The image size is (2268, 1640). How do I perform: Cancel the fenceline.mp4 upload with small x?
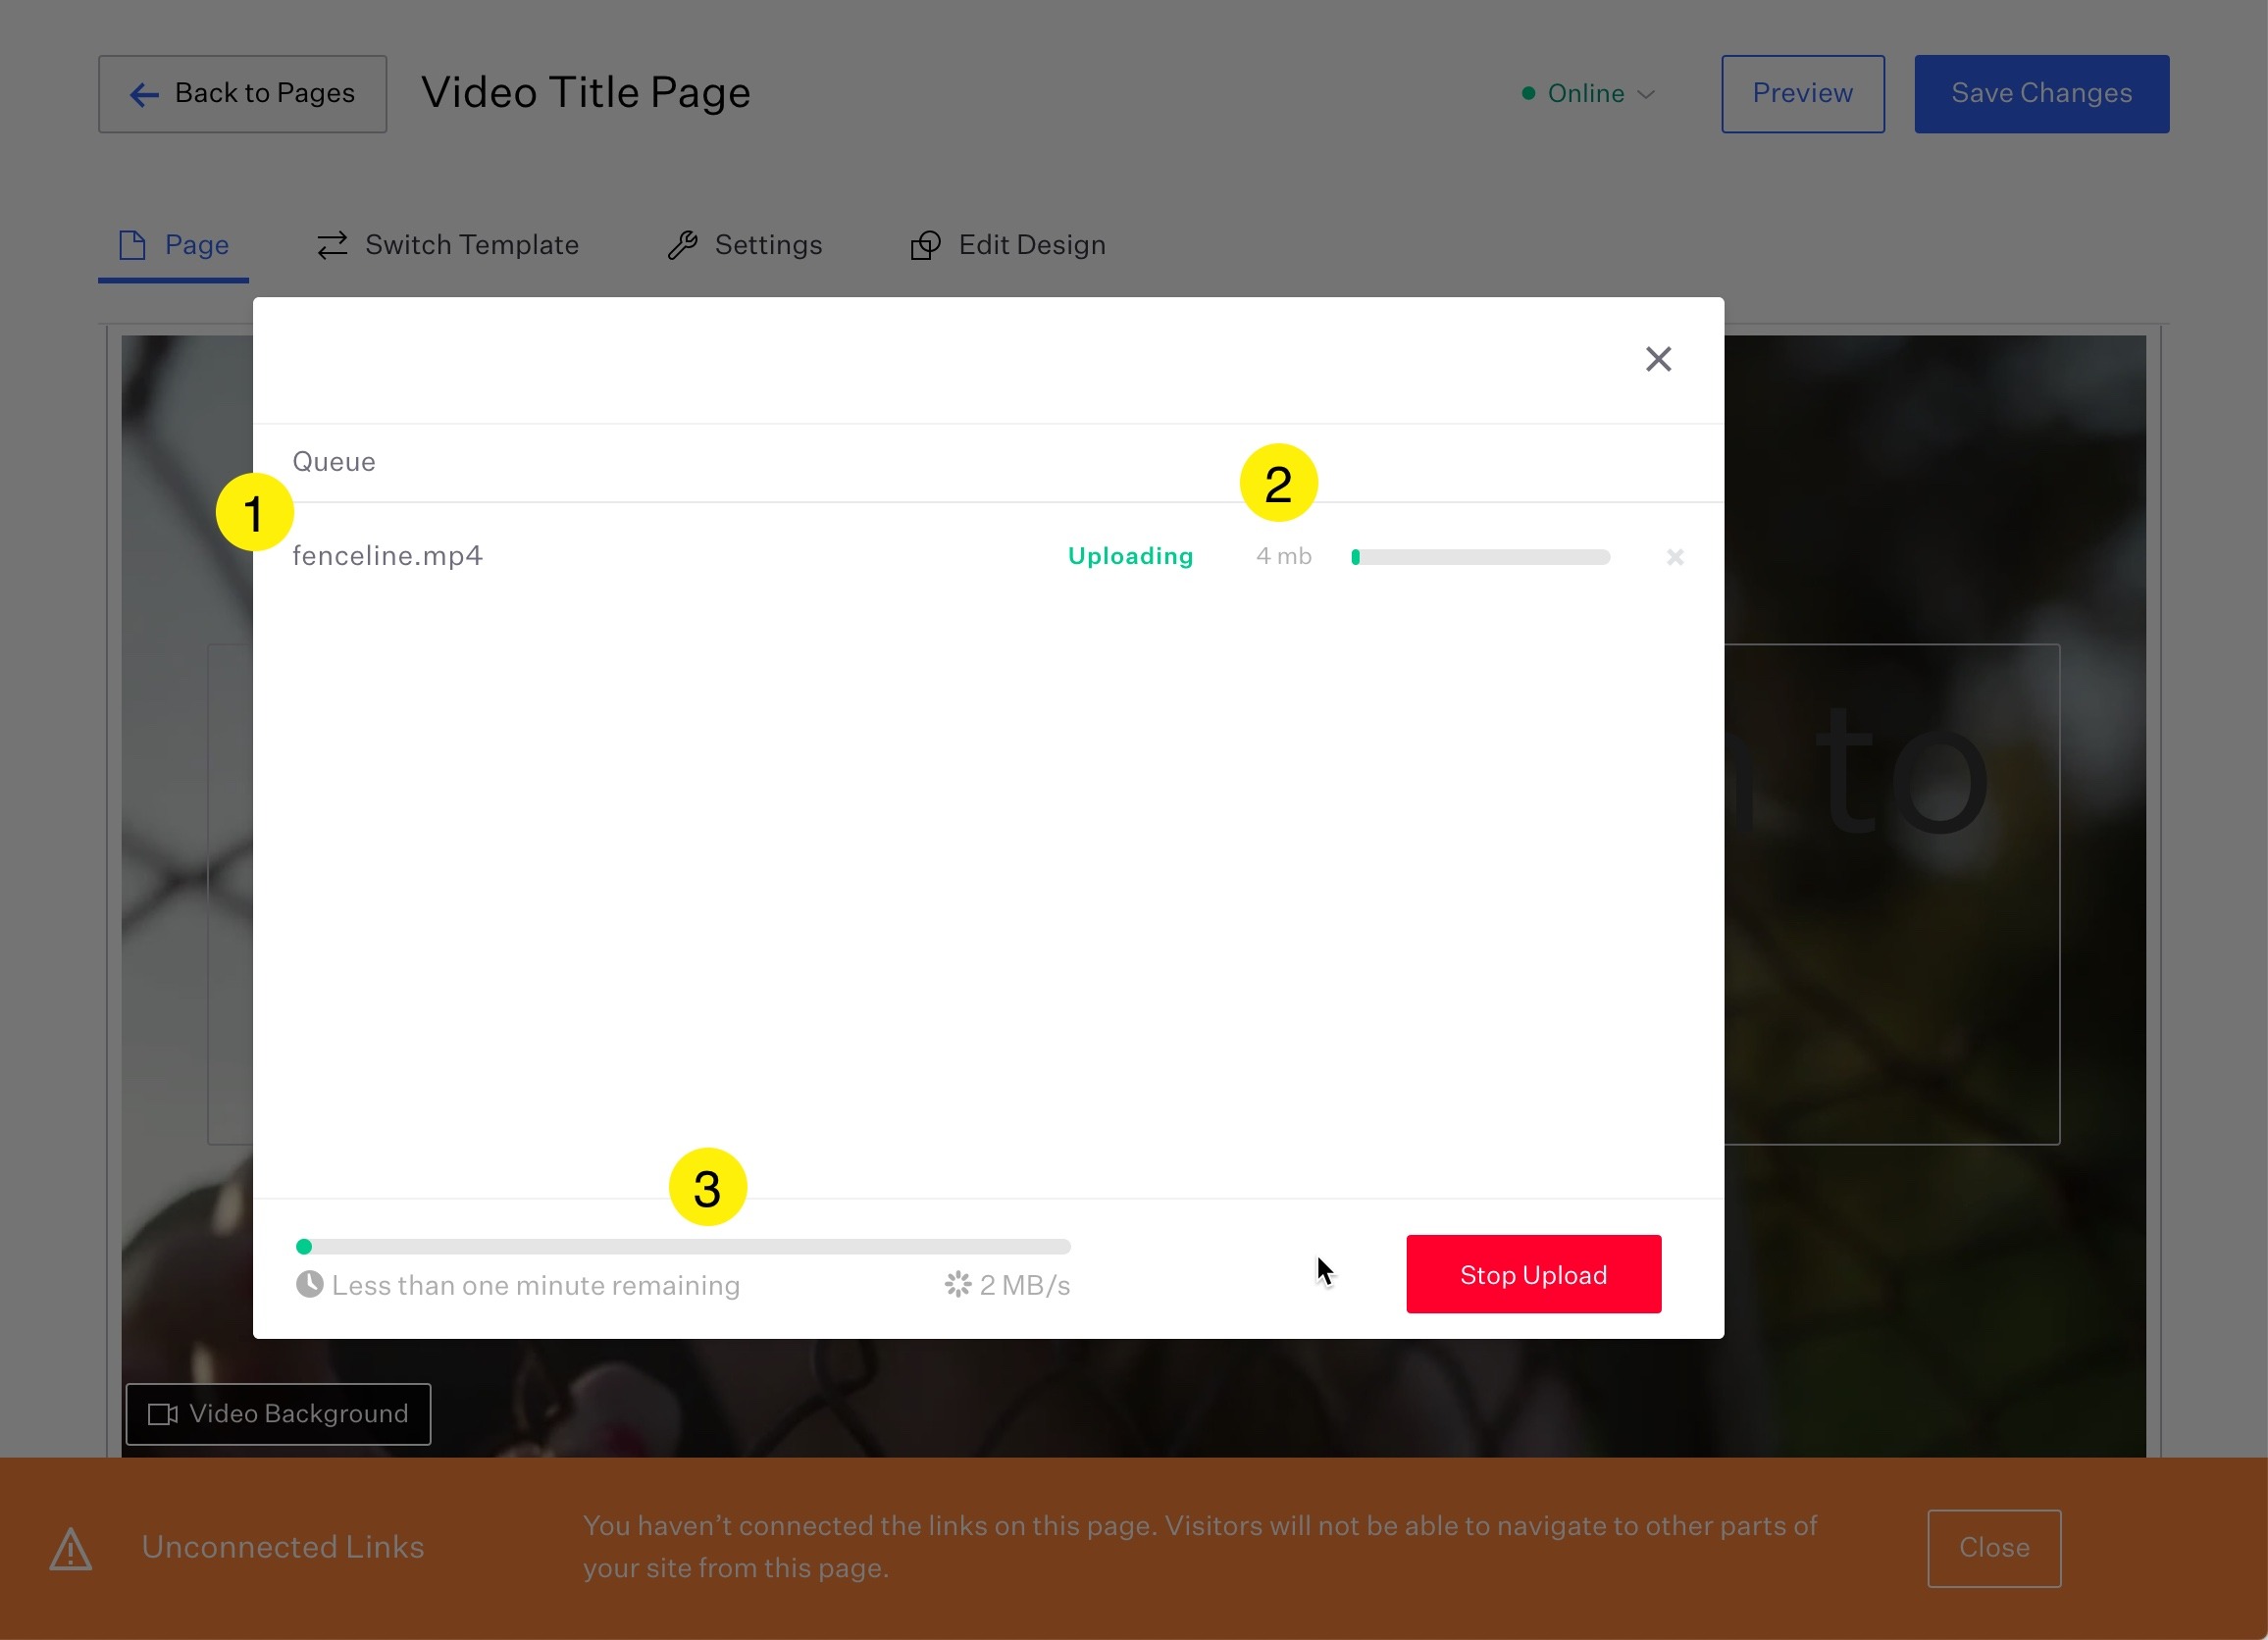tap(1675, 557)
